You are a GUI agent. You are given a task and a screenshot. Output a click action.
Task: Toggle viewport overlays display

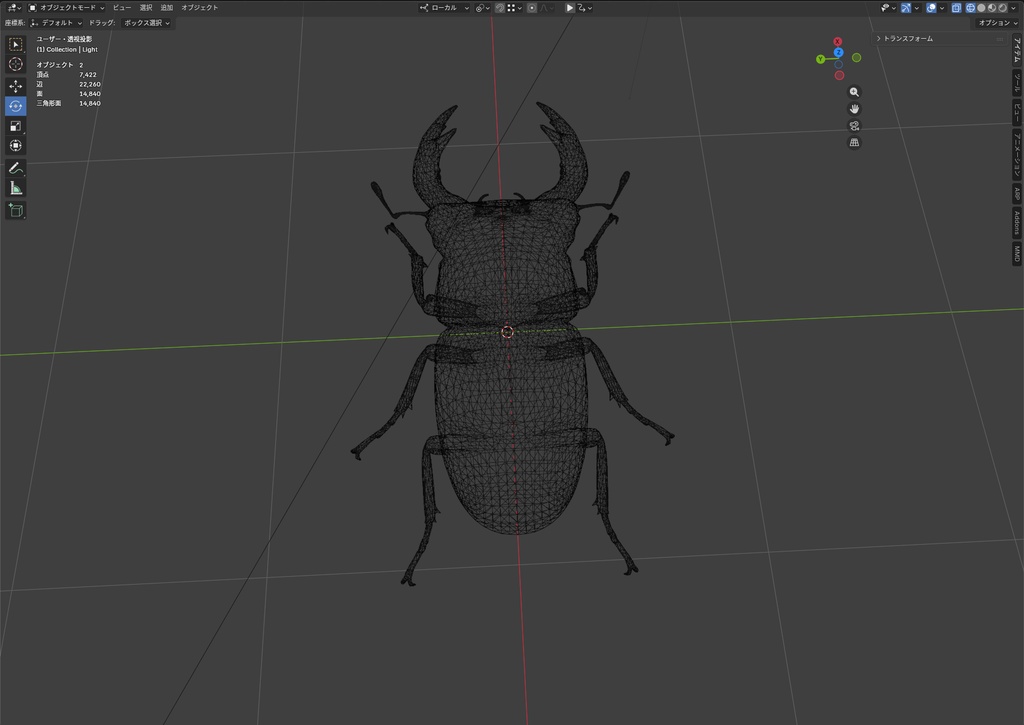[931, 8]
